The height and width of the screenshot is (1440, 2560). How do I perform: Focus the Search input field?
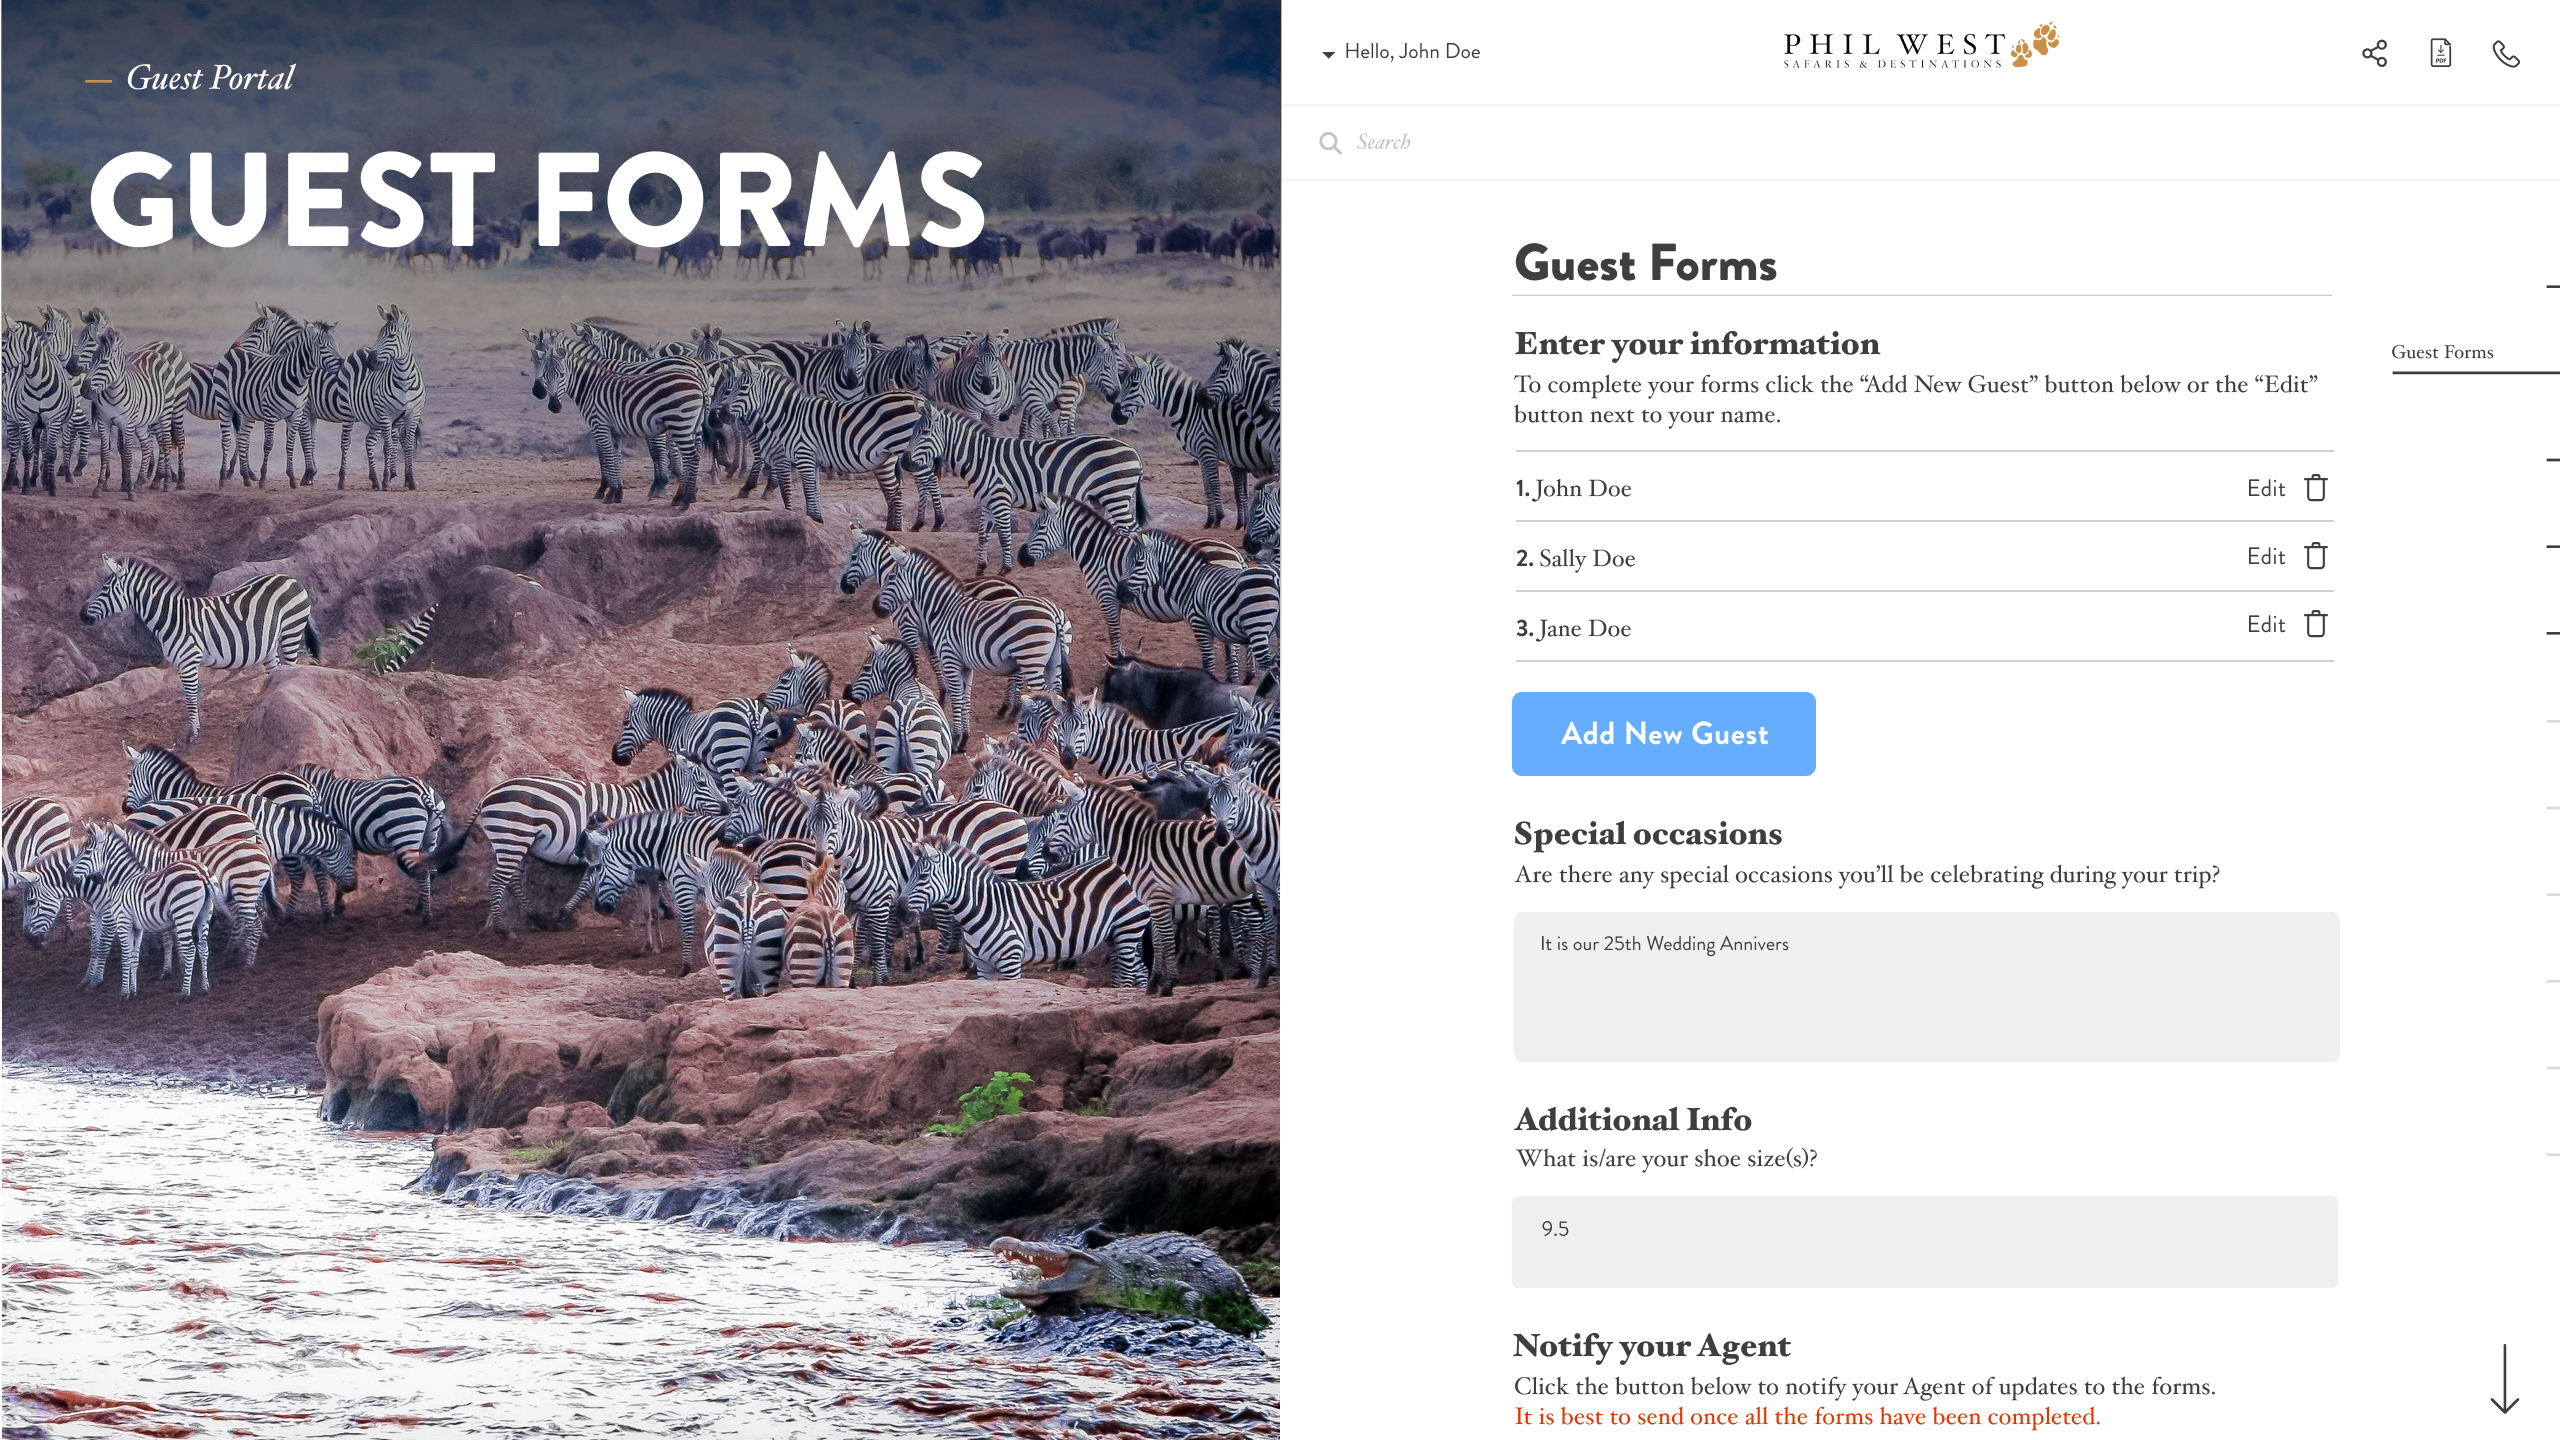click(1900, 143)
